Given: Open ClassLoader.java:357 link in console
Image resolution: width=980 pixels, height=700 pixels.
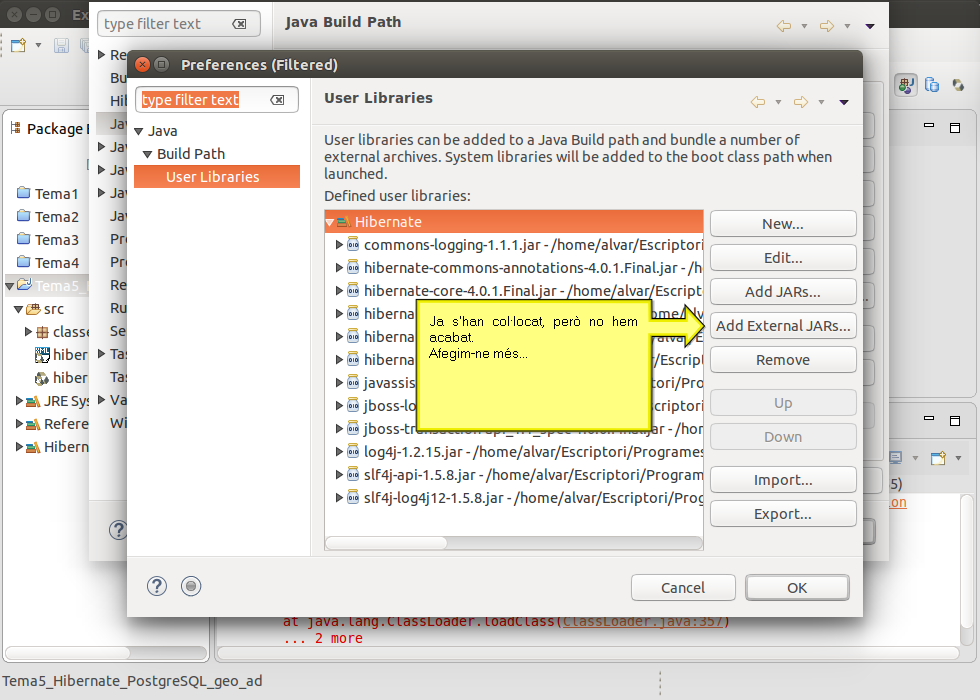Looking at the screenshot, I should (x=642, y=621).
